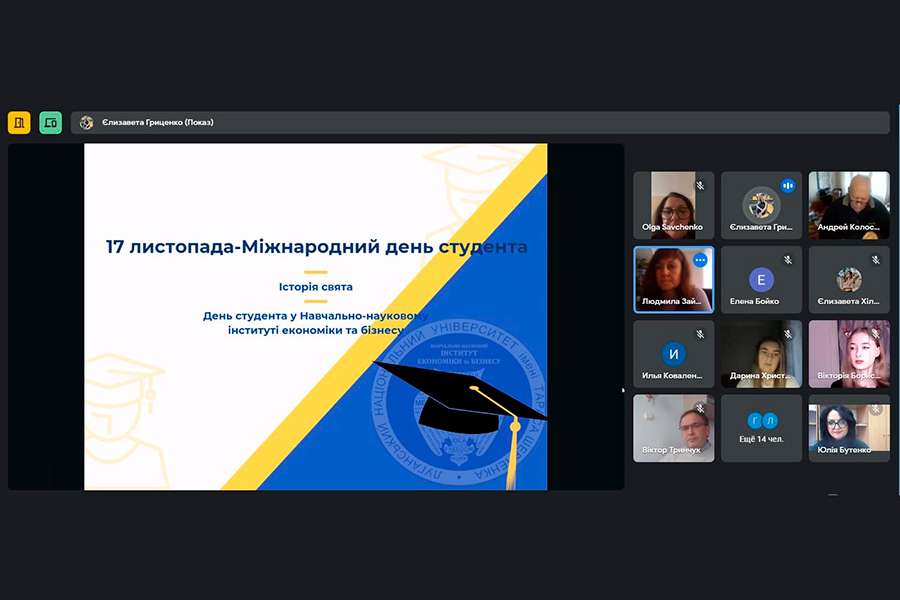Viewport: 900px width, 600px height.
Task: Click muted mic icon on Olga Savchenko tile
Action: (700, 186)
